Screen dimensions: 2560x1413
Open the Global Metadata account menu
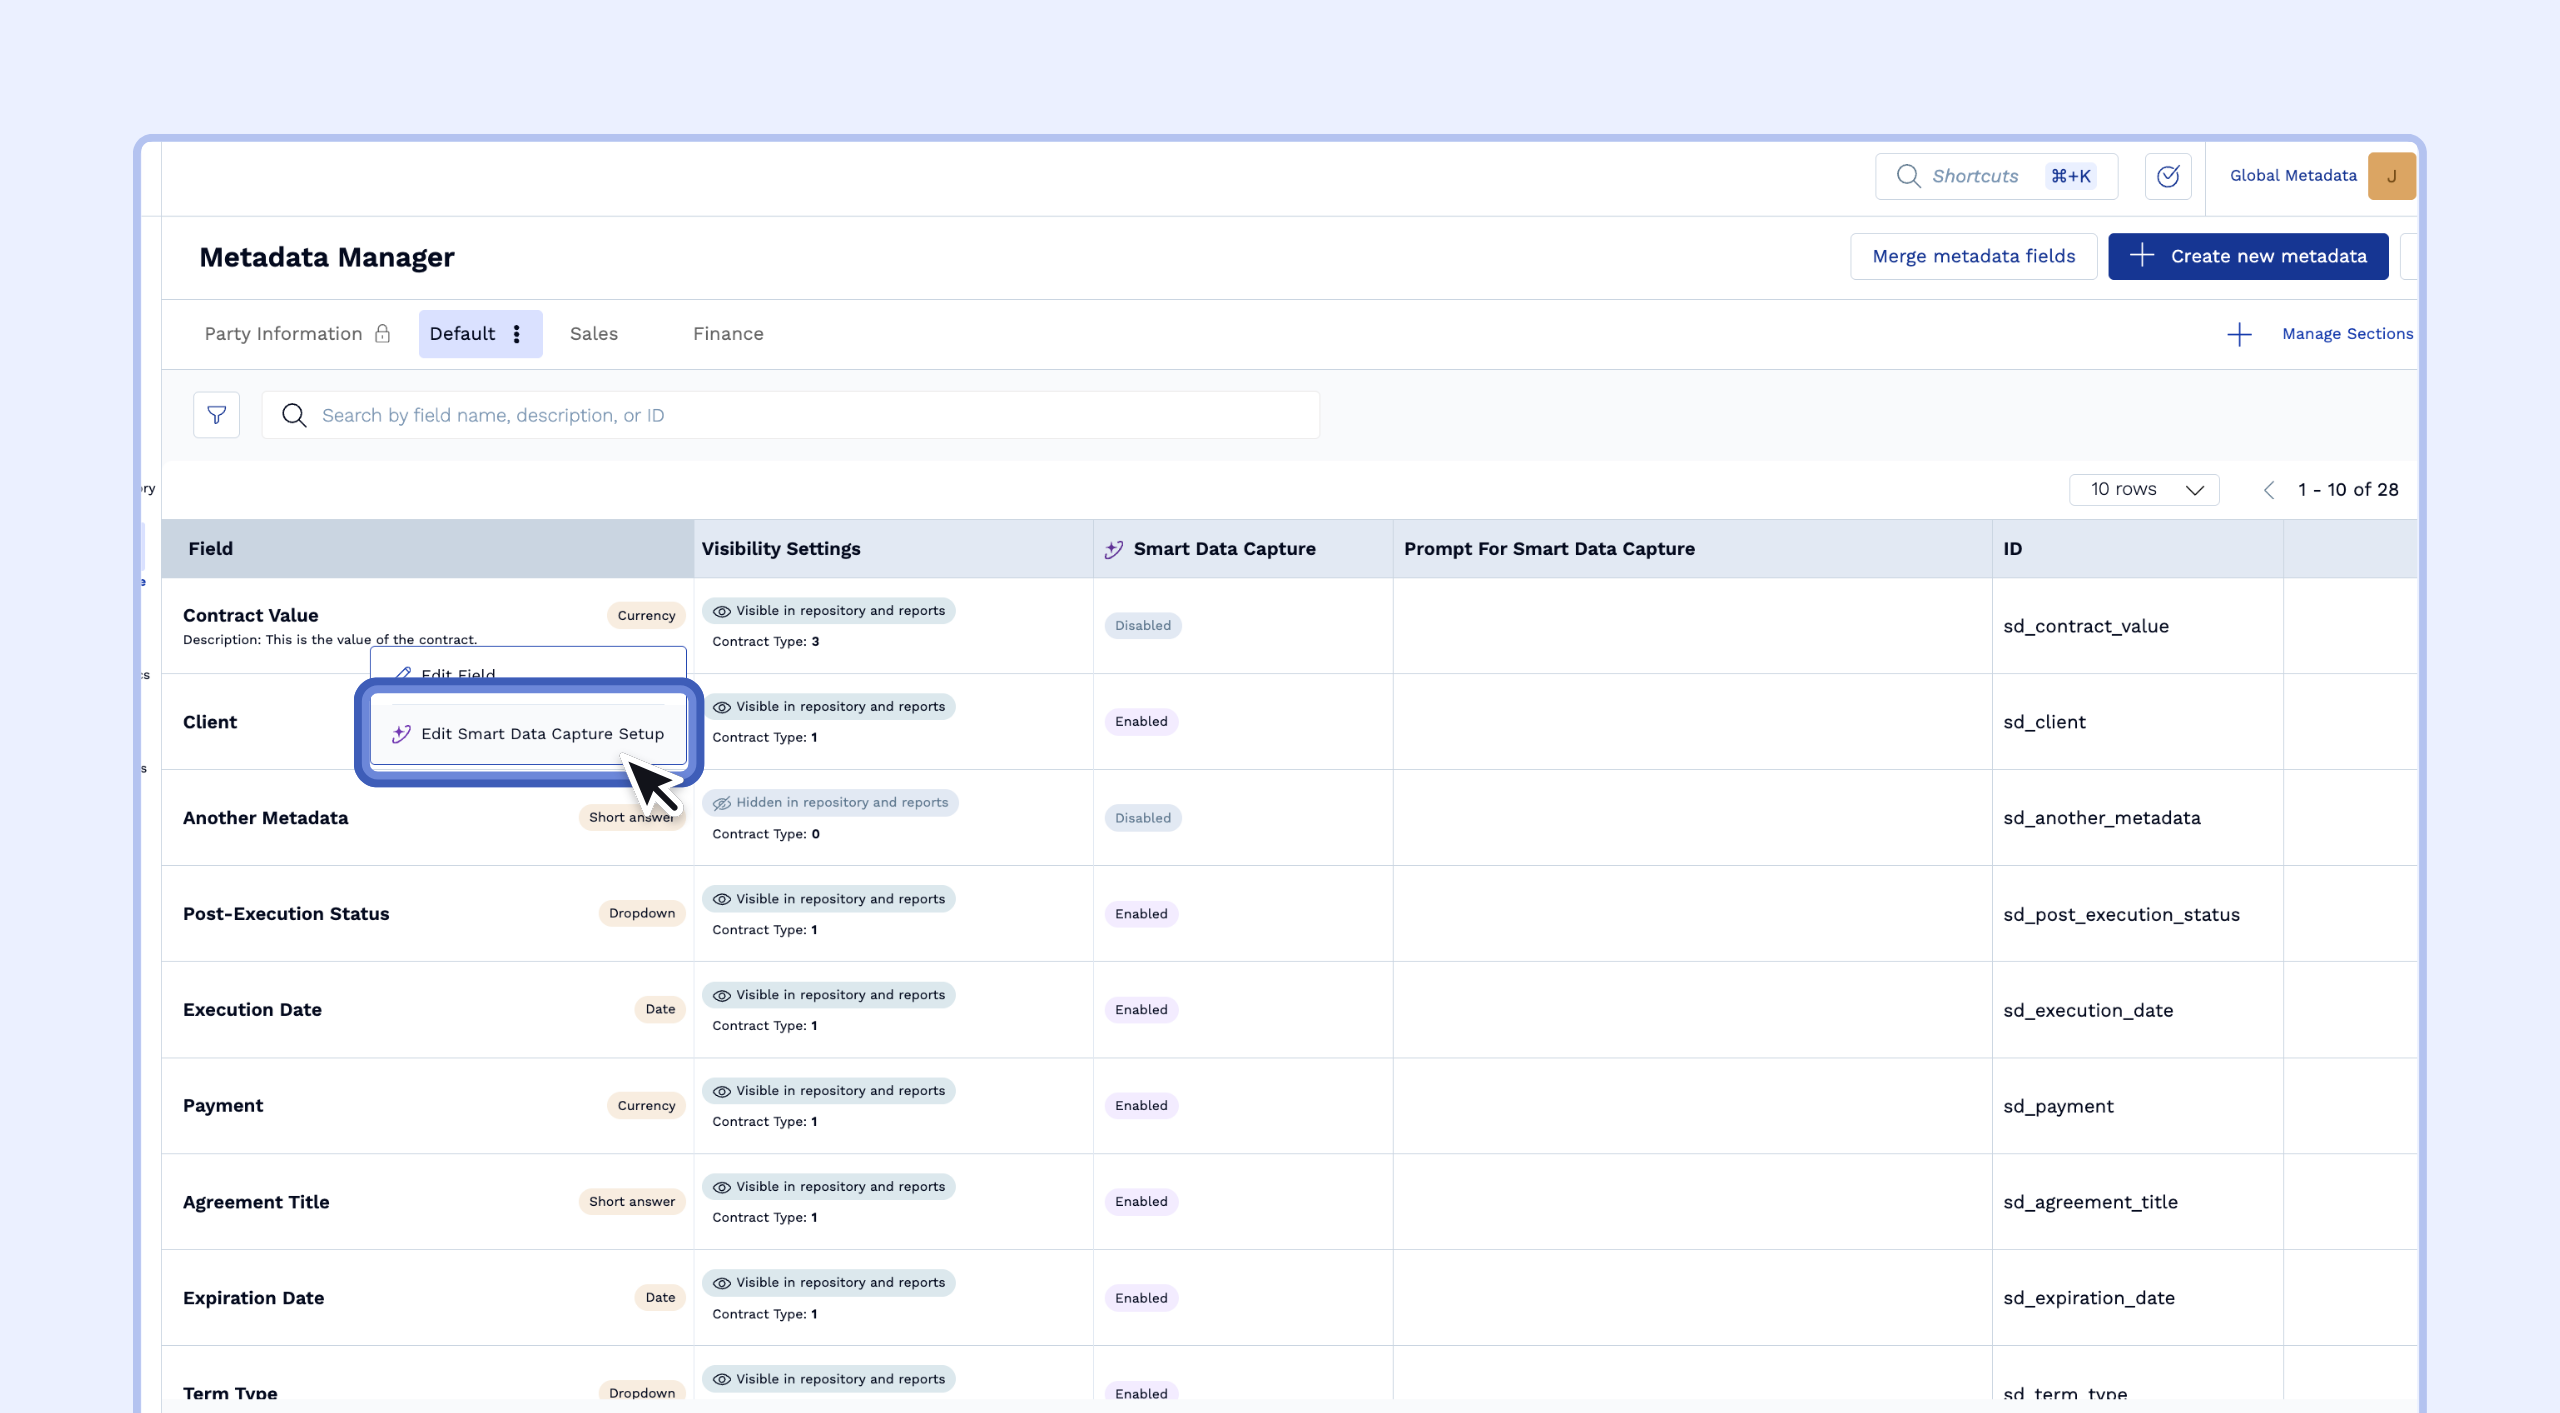[x=2292, y=176]
